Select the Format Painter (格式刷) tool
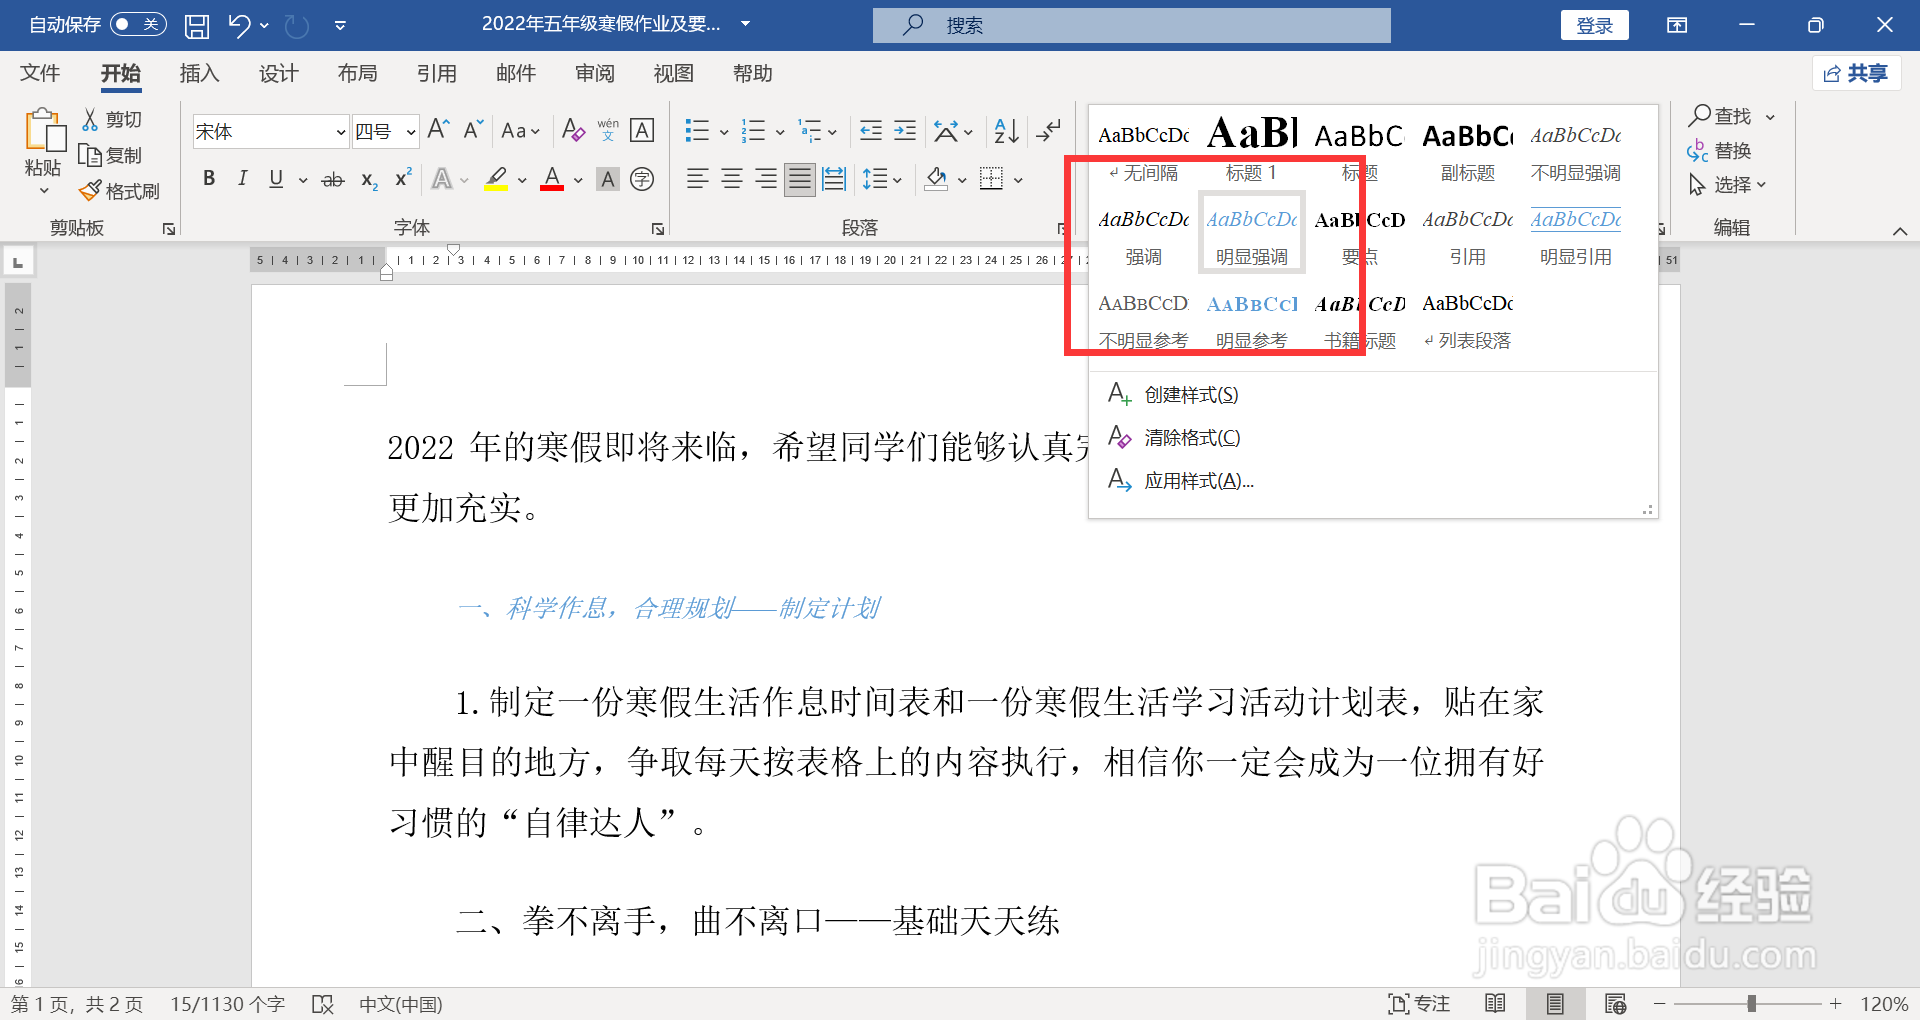 click(x=119, y=190)
